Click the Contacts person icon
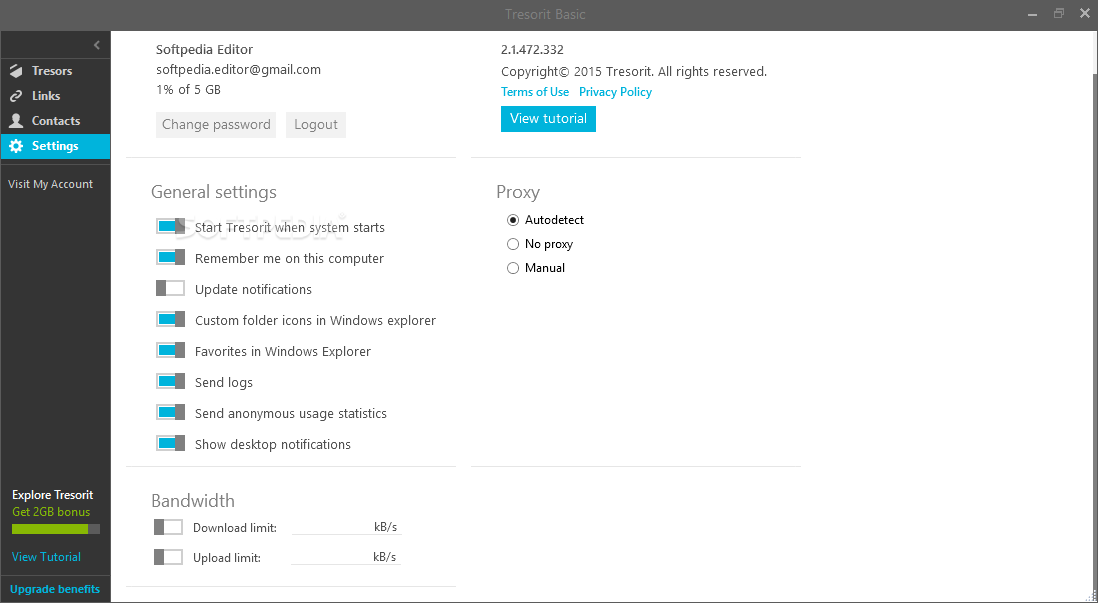 [x=16, y=120]
